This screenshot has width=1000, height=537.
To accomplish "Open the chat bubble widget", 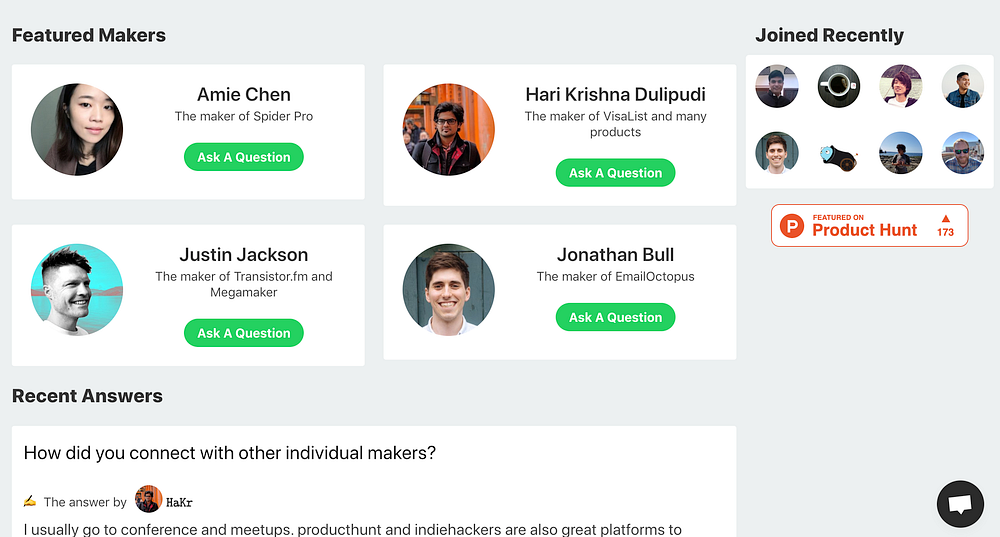I will pos(960,504).
